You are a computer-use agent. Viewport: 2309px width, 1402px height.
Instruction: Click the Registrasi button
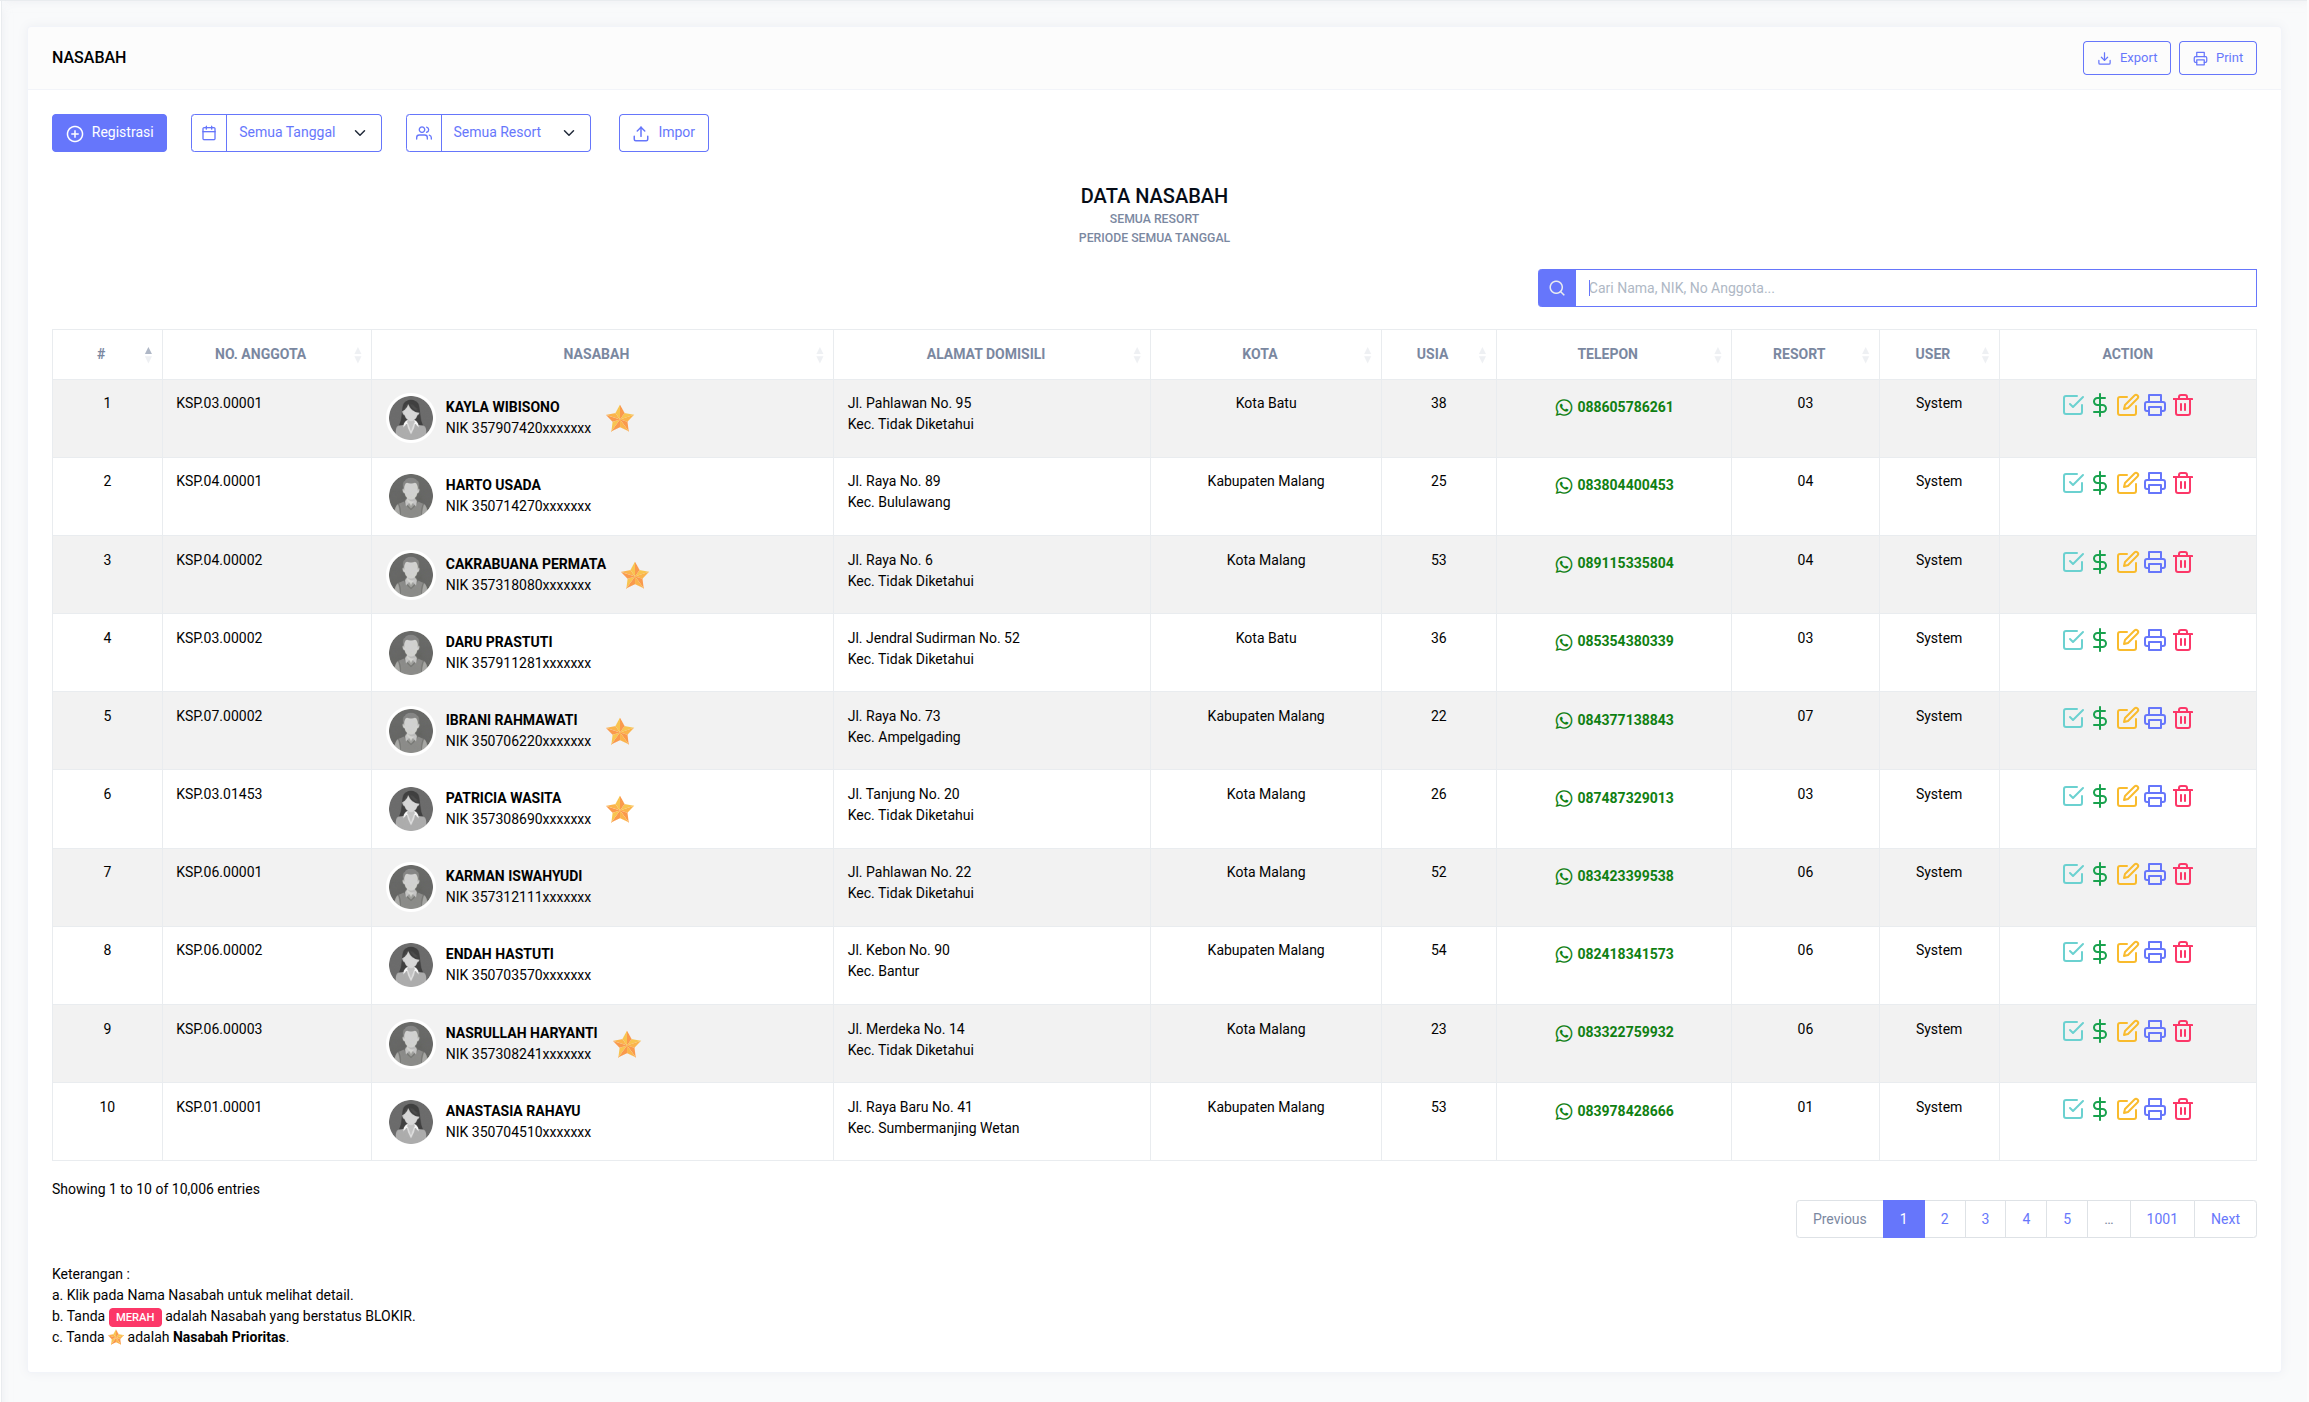pos(109,133)
